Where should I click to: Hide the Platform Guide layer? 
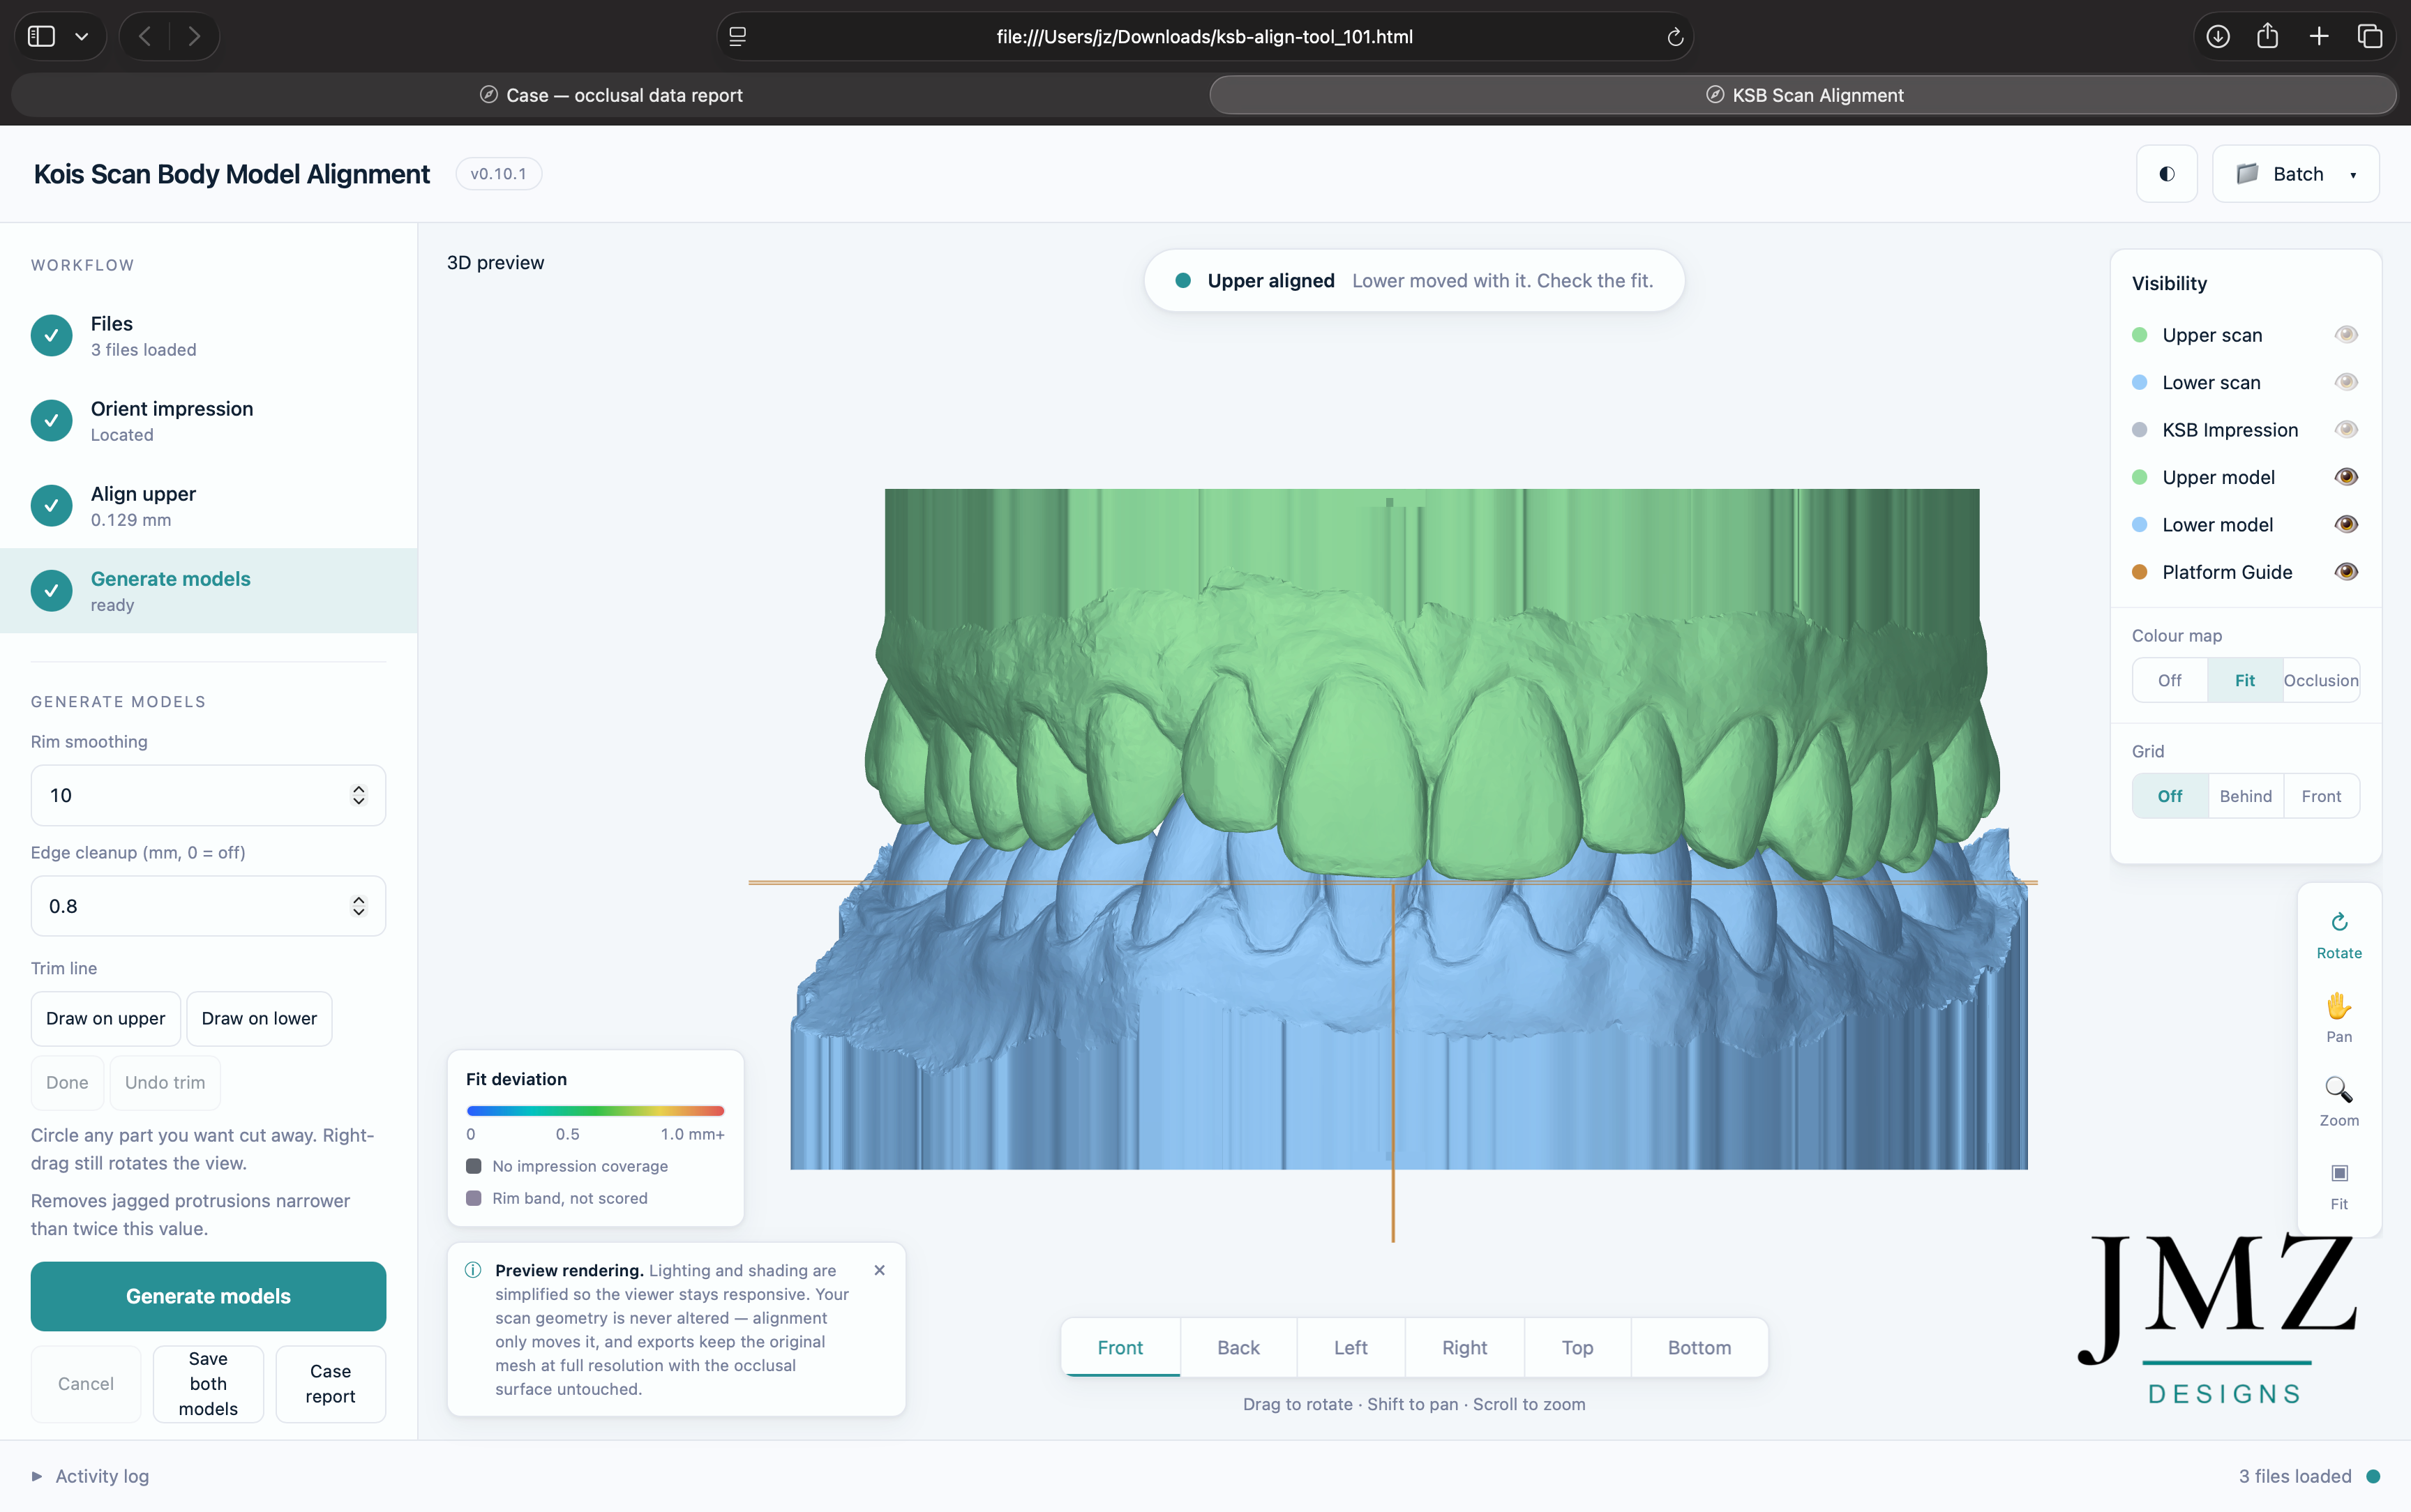click(x=2346, y=572)
